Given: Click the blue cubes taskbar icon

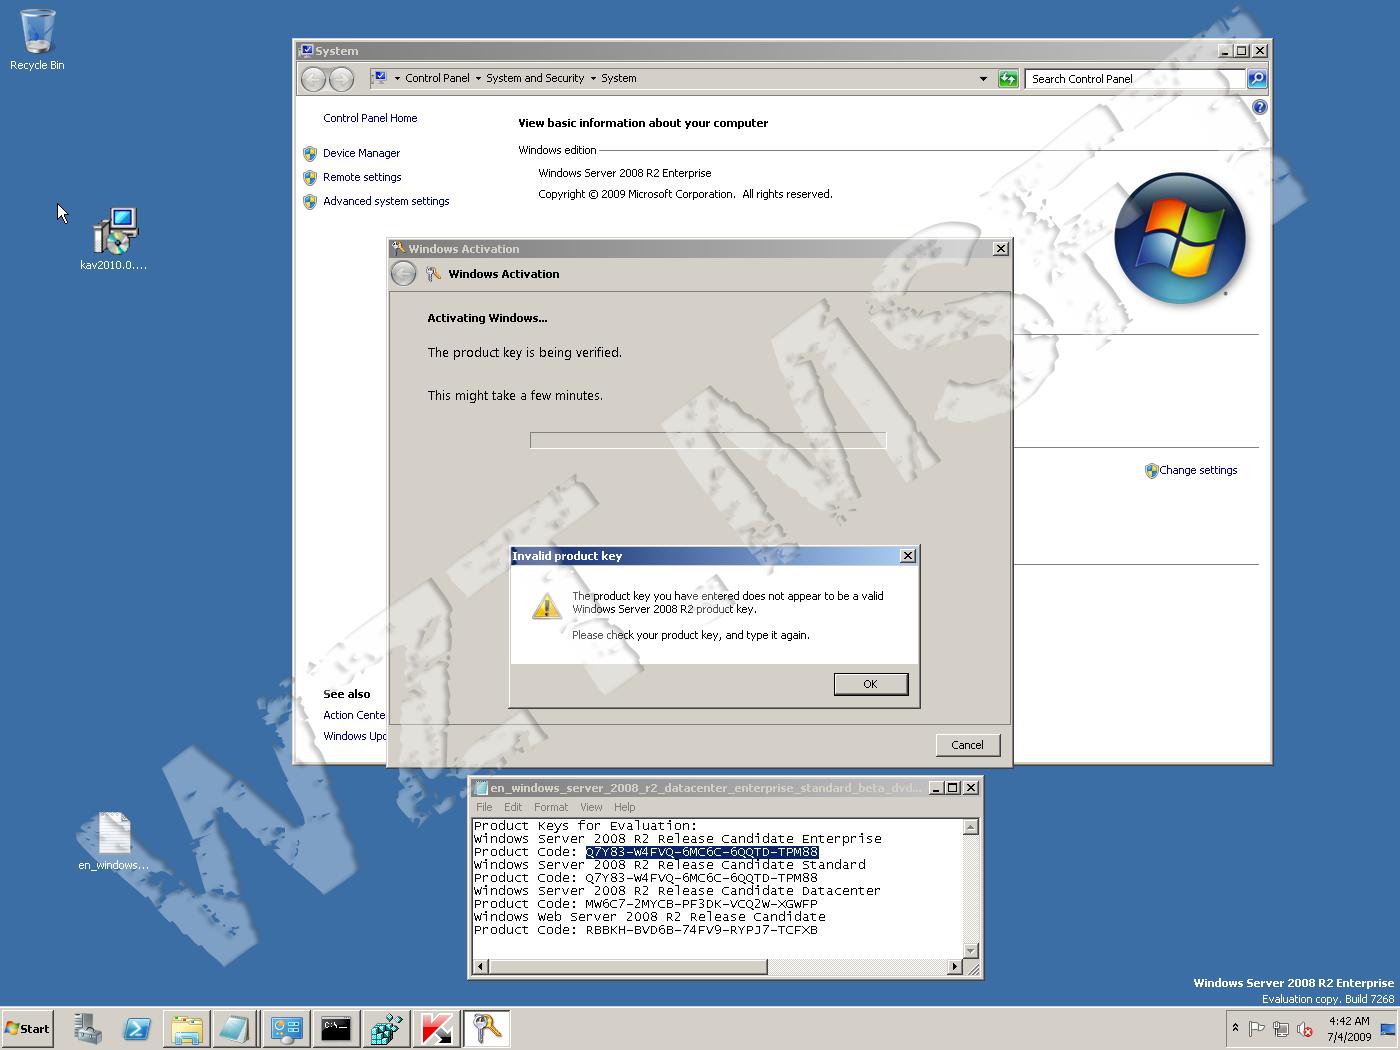Looking at the screenshot, I should point(386,1028).
